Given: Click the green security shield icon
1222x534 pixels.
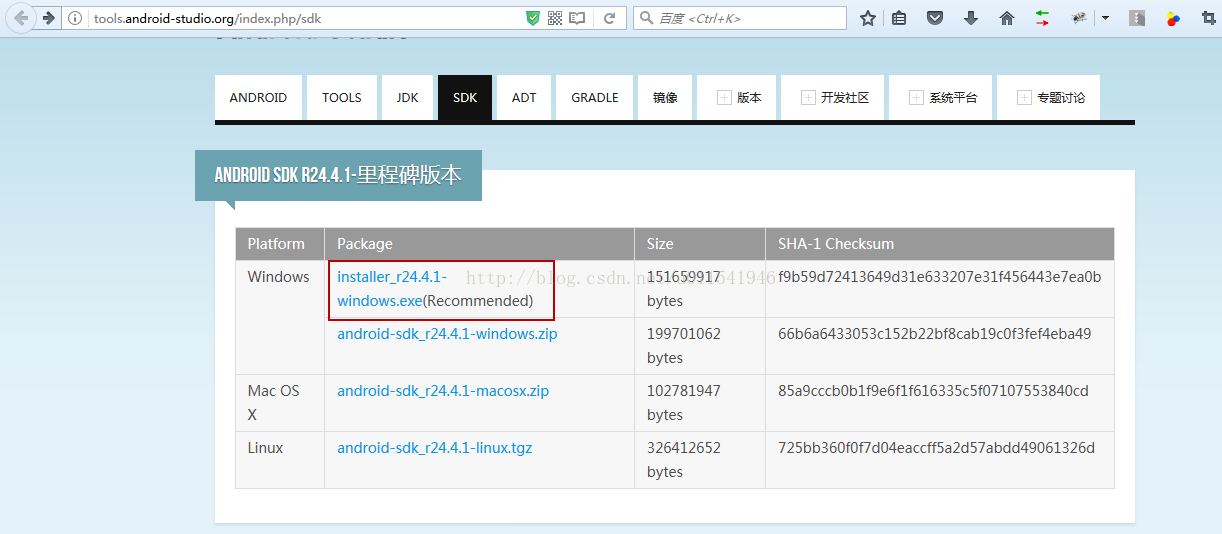Looking at the screenshot, I should pos(533,18).
